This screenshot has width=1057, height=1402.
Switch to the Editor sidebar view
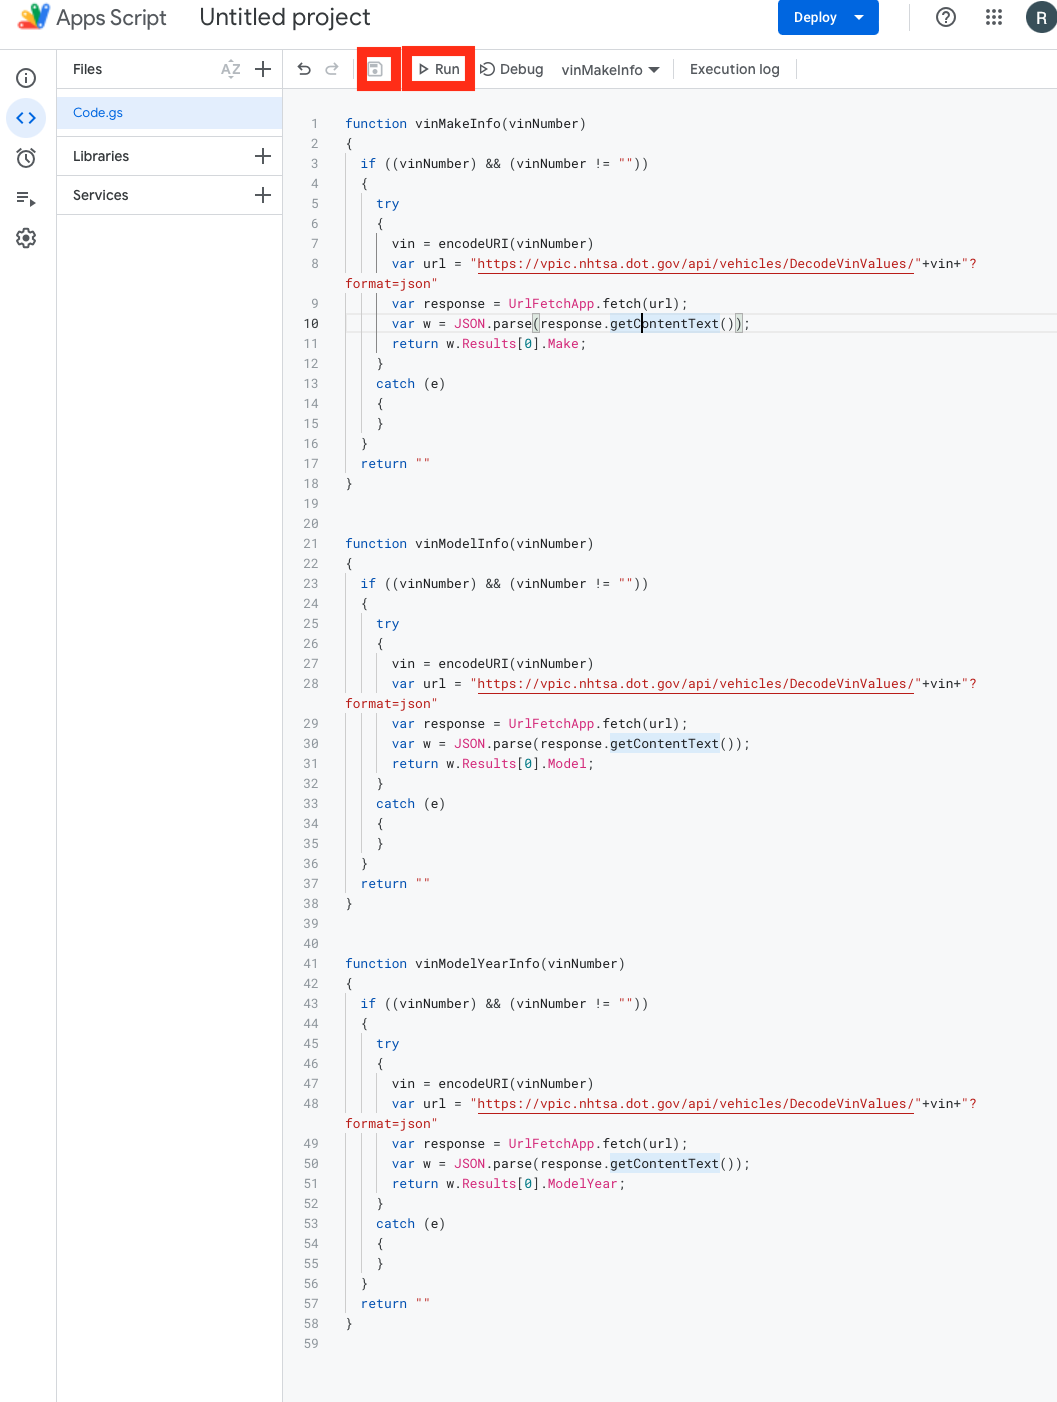tap(26, 117)
